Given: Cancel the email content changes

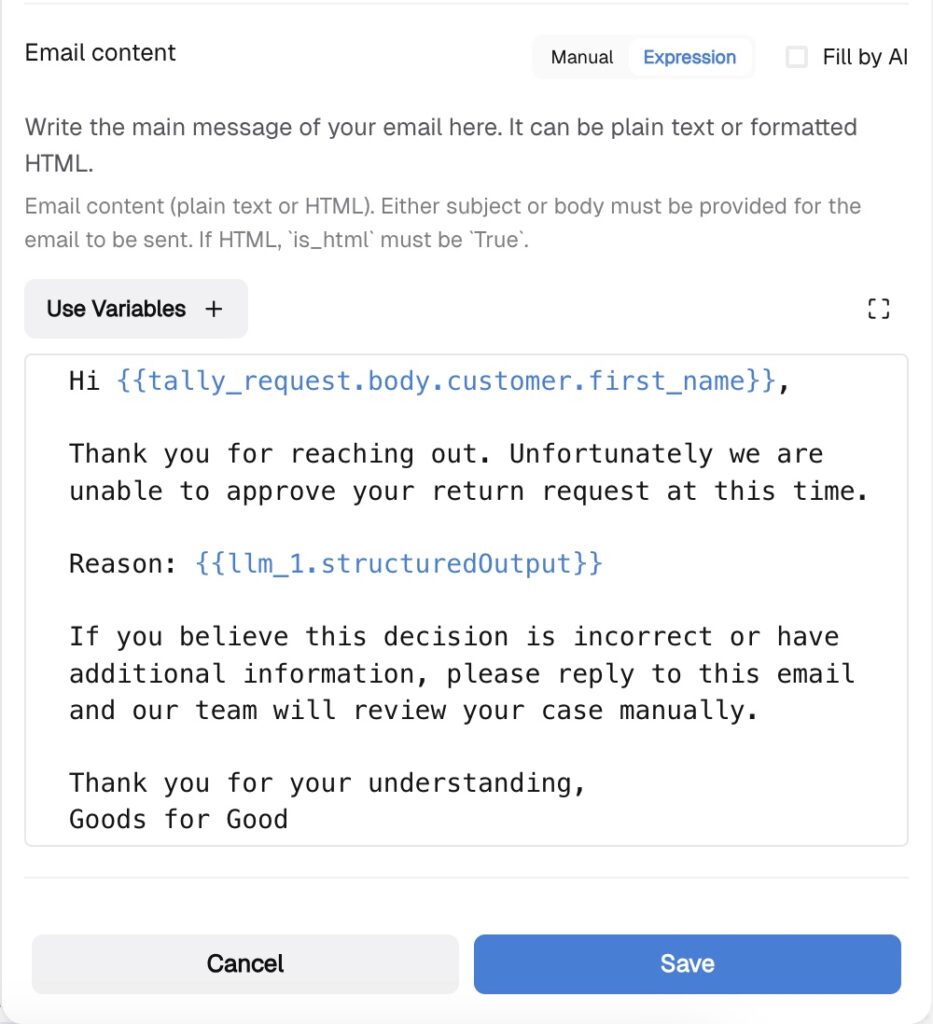Looking at the screenshot, I should tap(245, 964).
